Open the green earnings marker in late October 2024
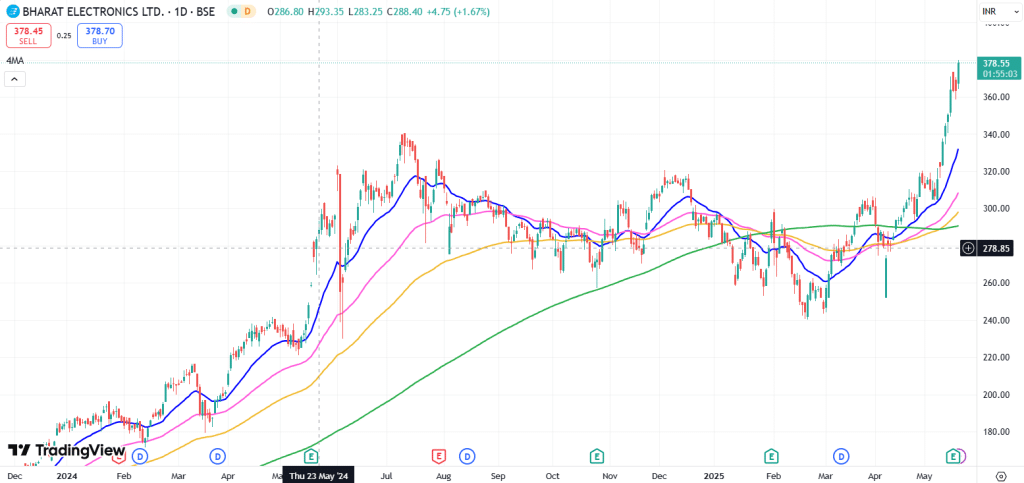The image size is (1024, 483). (596, 456)
